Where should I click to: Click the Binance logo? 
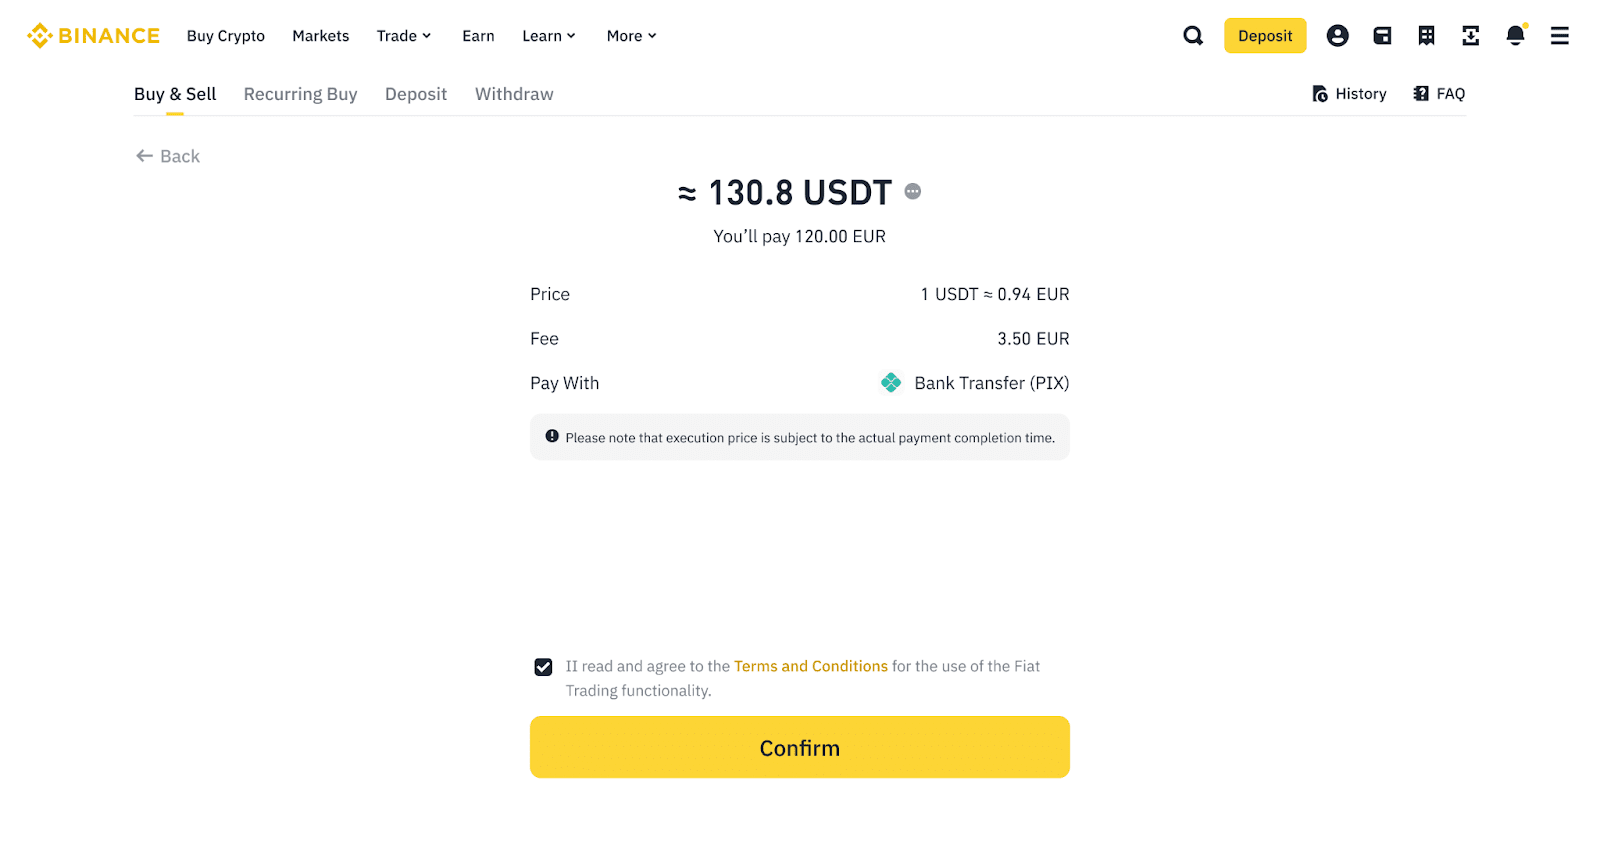[x=93, y=36]
